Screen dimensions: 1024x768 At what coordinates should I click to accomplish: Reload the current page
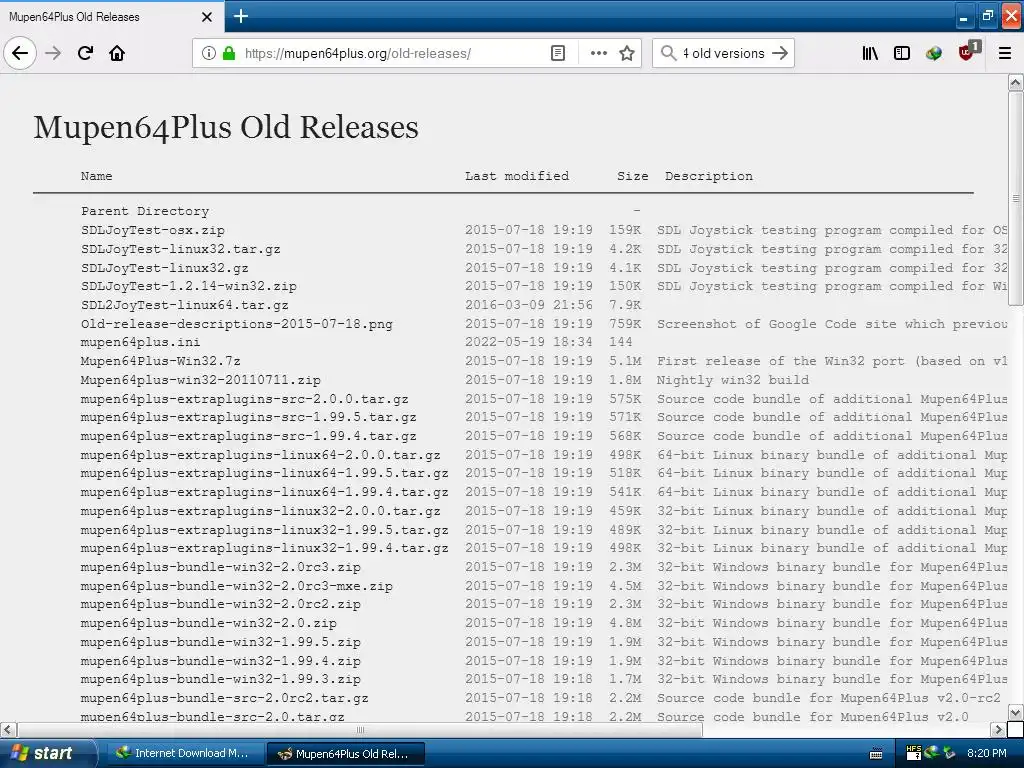tap(86, 53)
